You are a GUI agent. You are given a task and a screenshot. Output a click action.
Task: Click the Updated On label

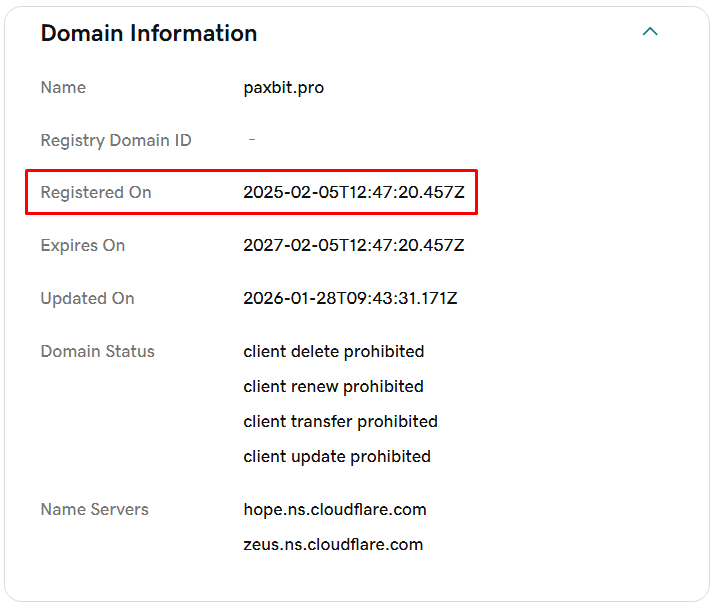click(x=87, y=299)
